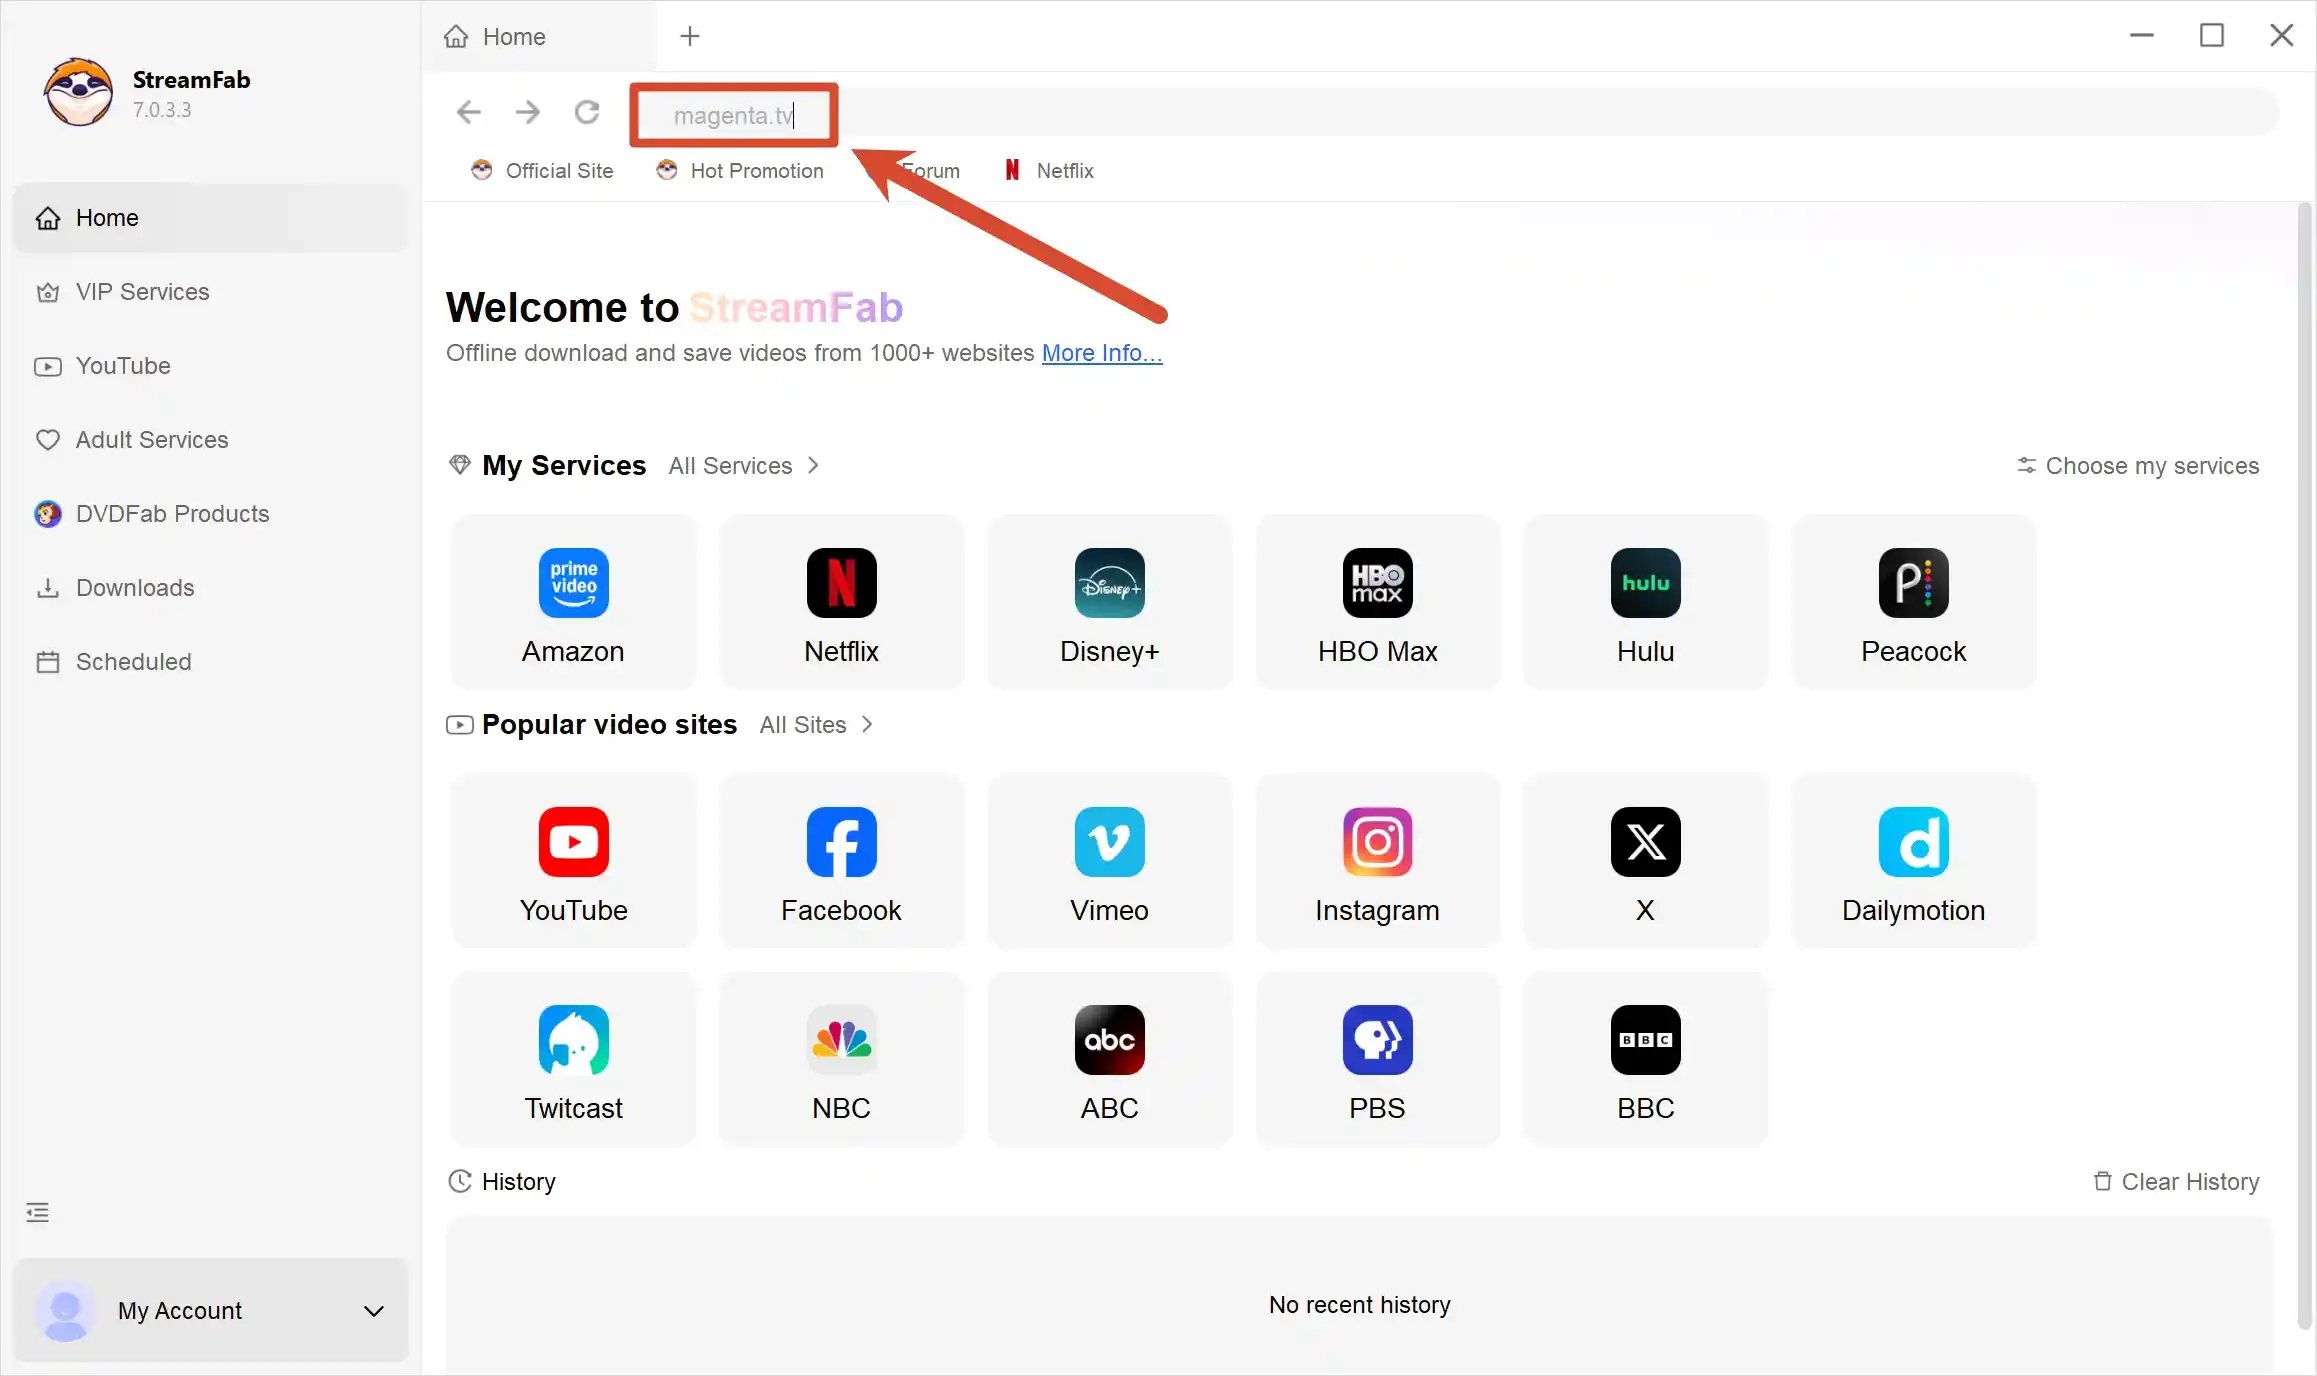Launch the Vimeo site tile
The height and width of the screenshot is (1376, 2317).
[1109, 861]
